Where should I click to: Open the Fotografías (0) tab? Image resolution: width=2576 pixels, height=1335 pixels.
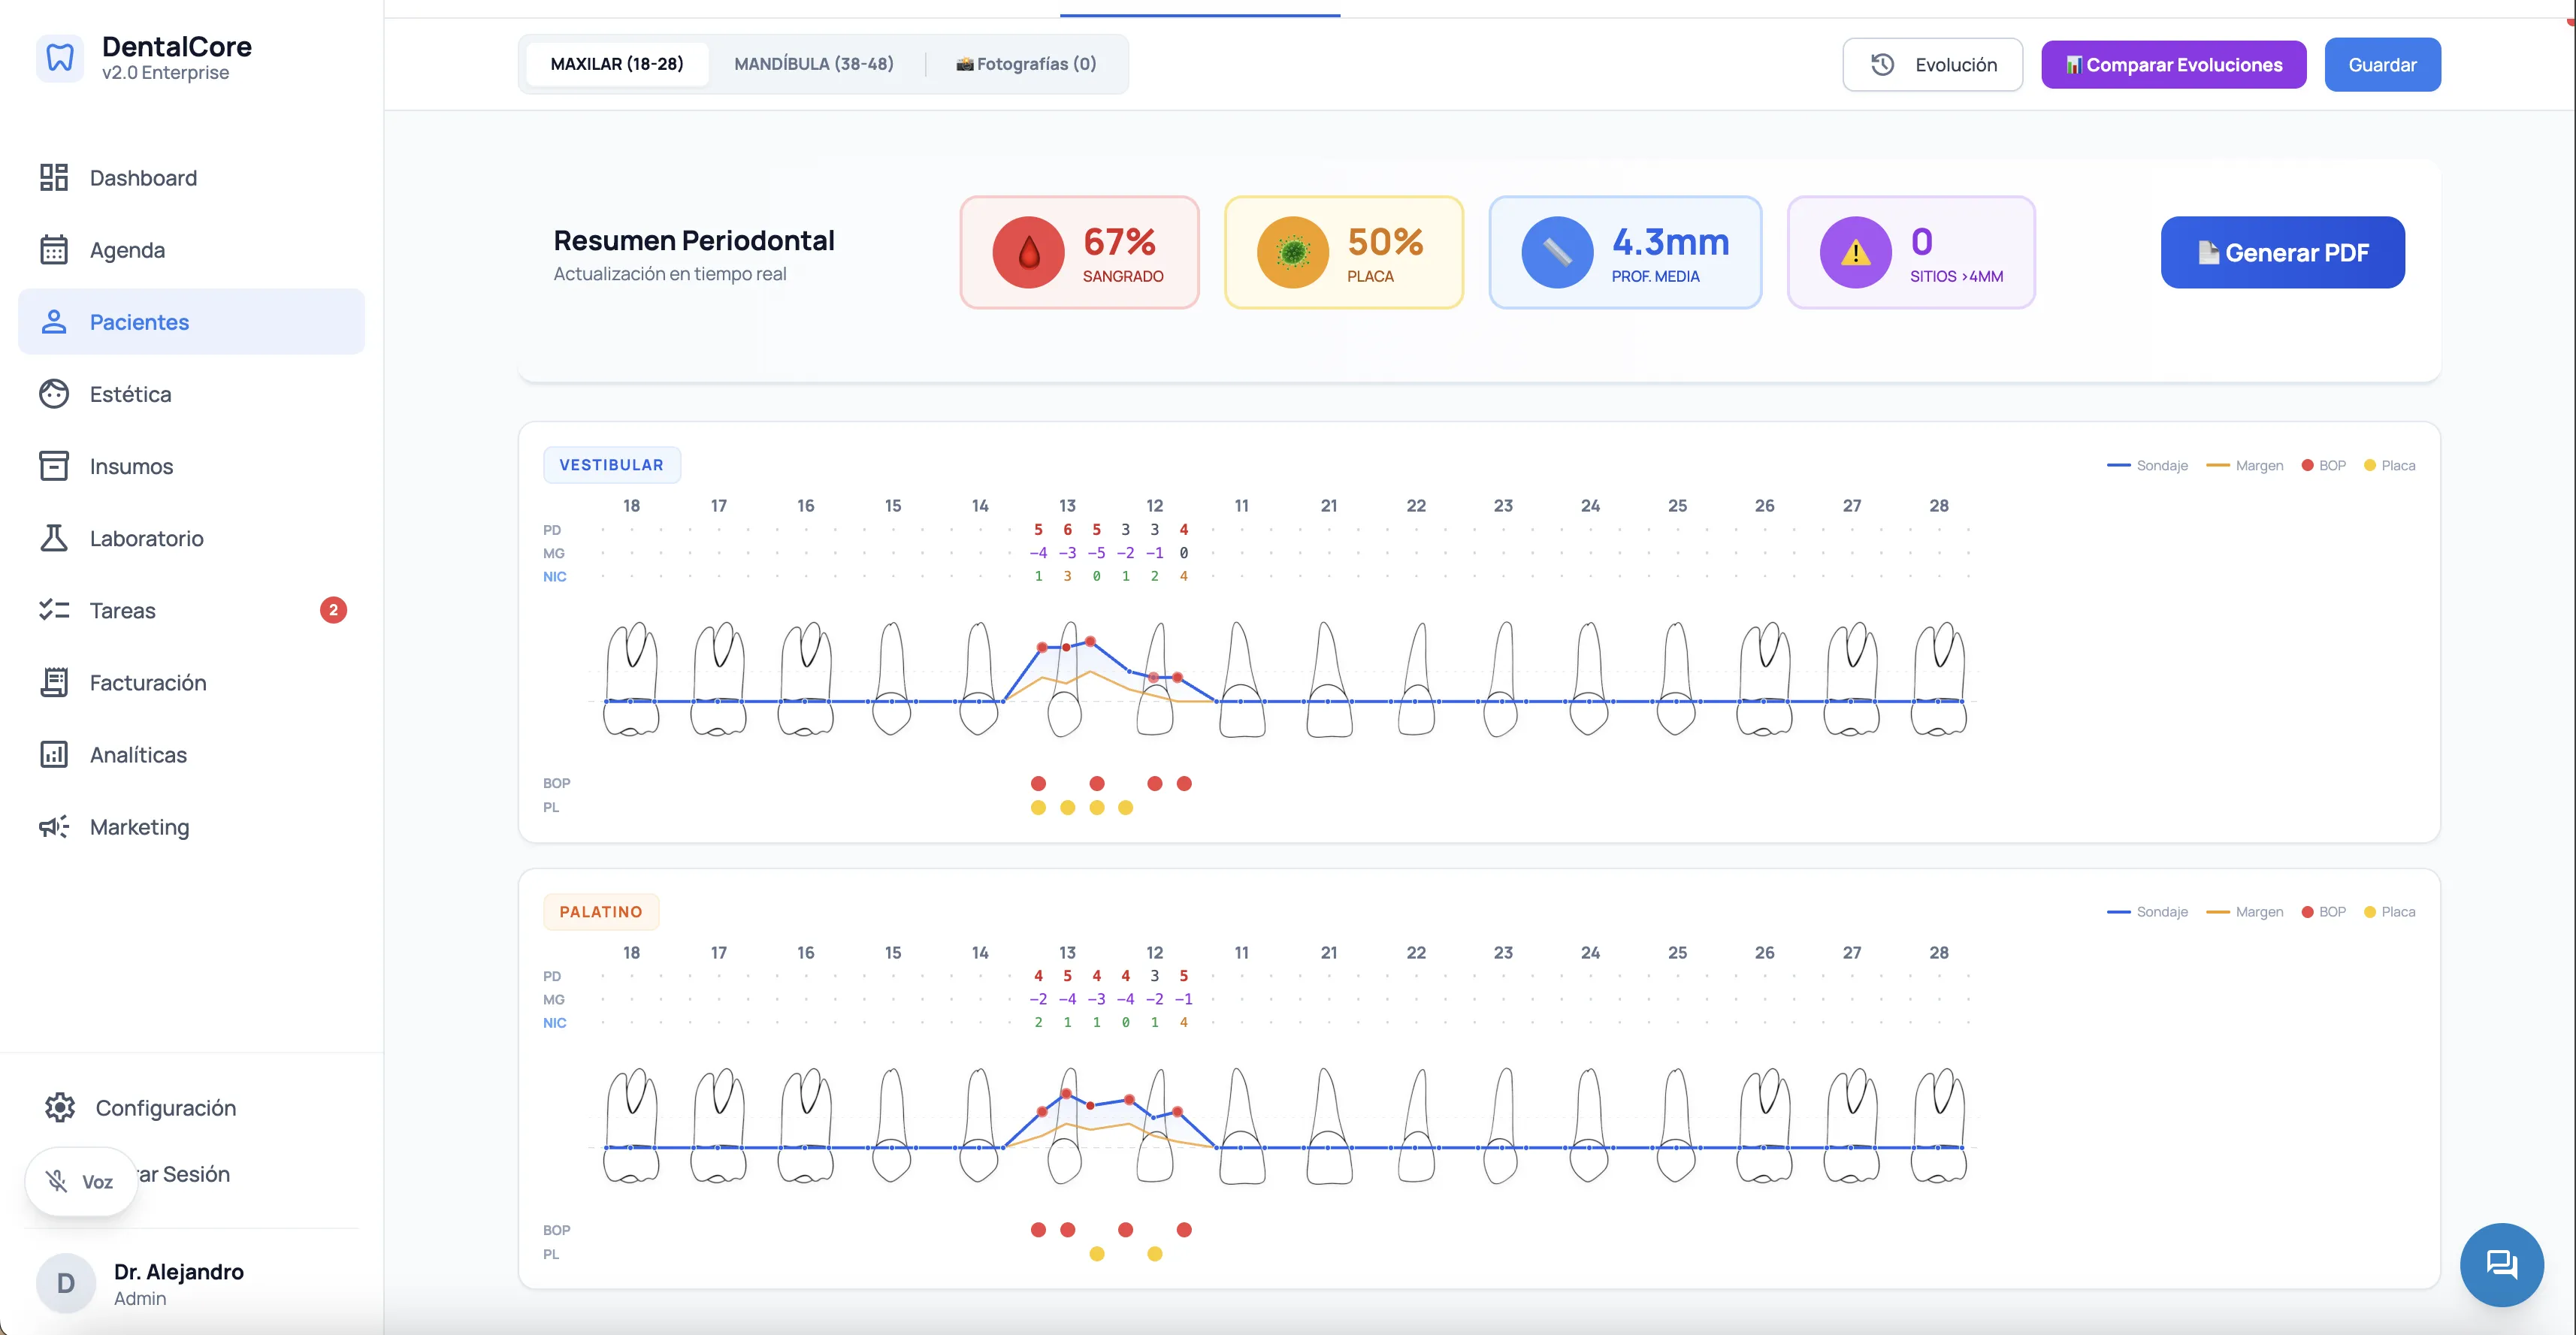(1026, 64)
